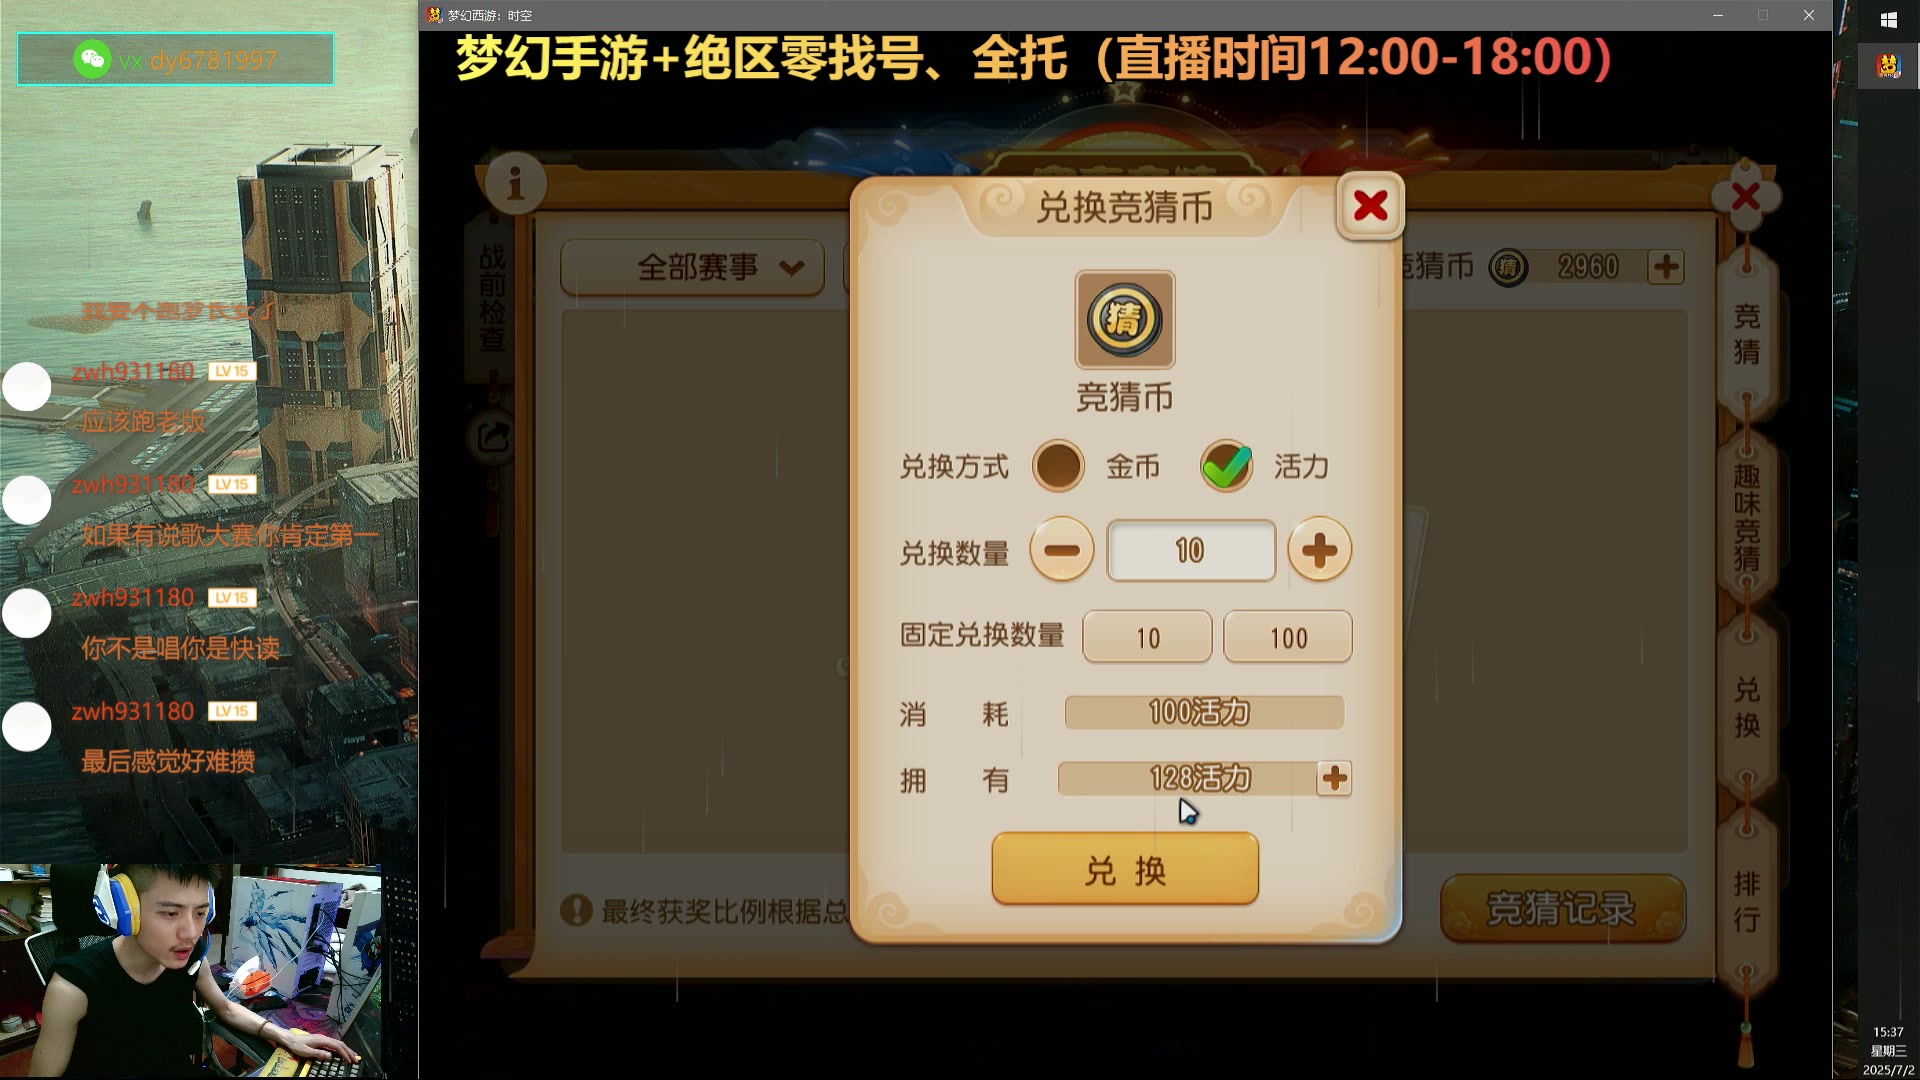The height and width of the screenshot is (1080, 1920).
Task: Open the 趣味竞猜 side tab
Action: coord(1746,518)
